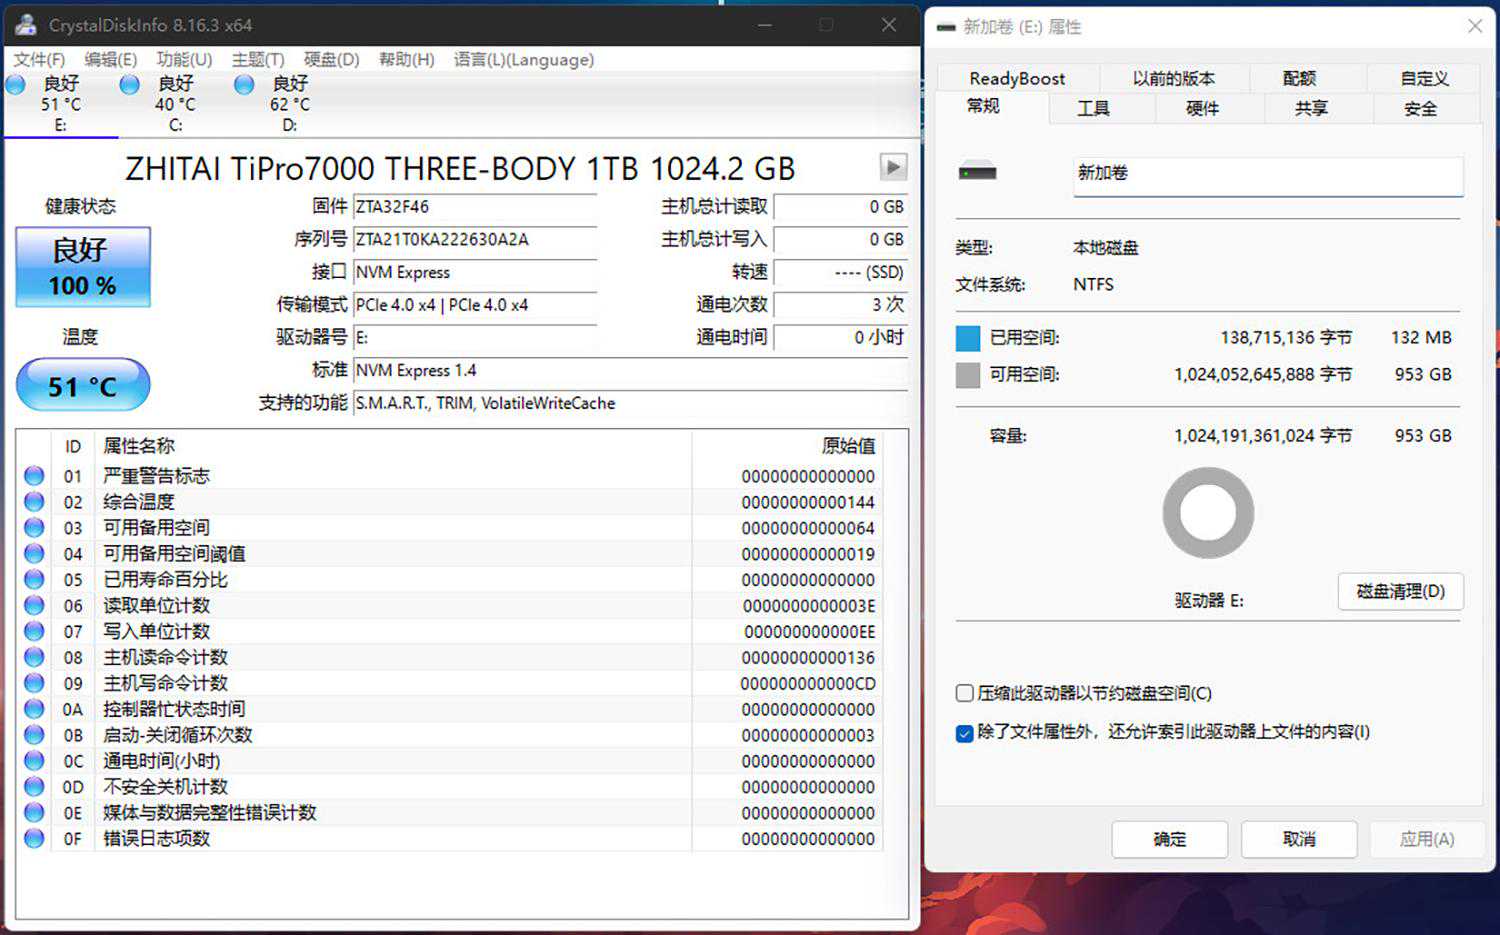1500x935 pixels.
Task: Select the C: drive status icon
Action: click(129, 85)
